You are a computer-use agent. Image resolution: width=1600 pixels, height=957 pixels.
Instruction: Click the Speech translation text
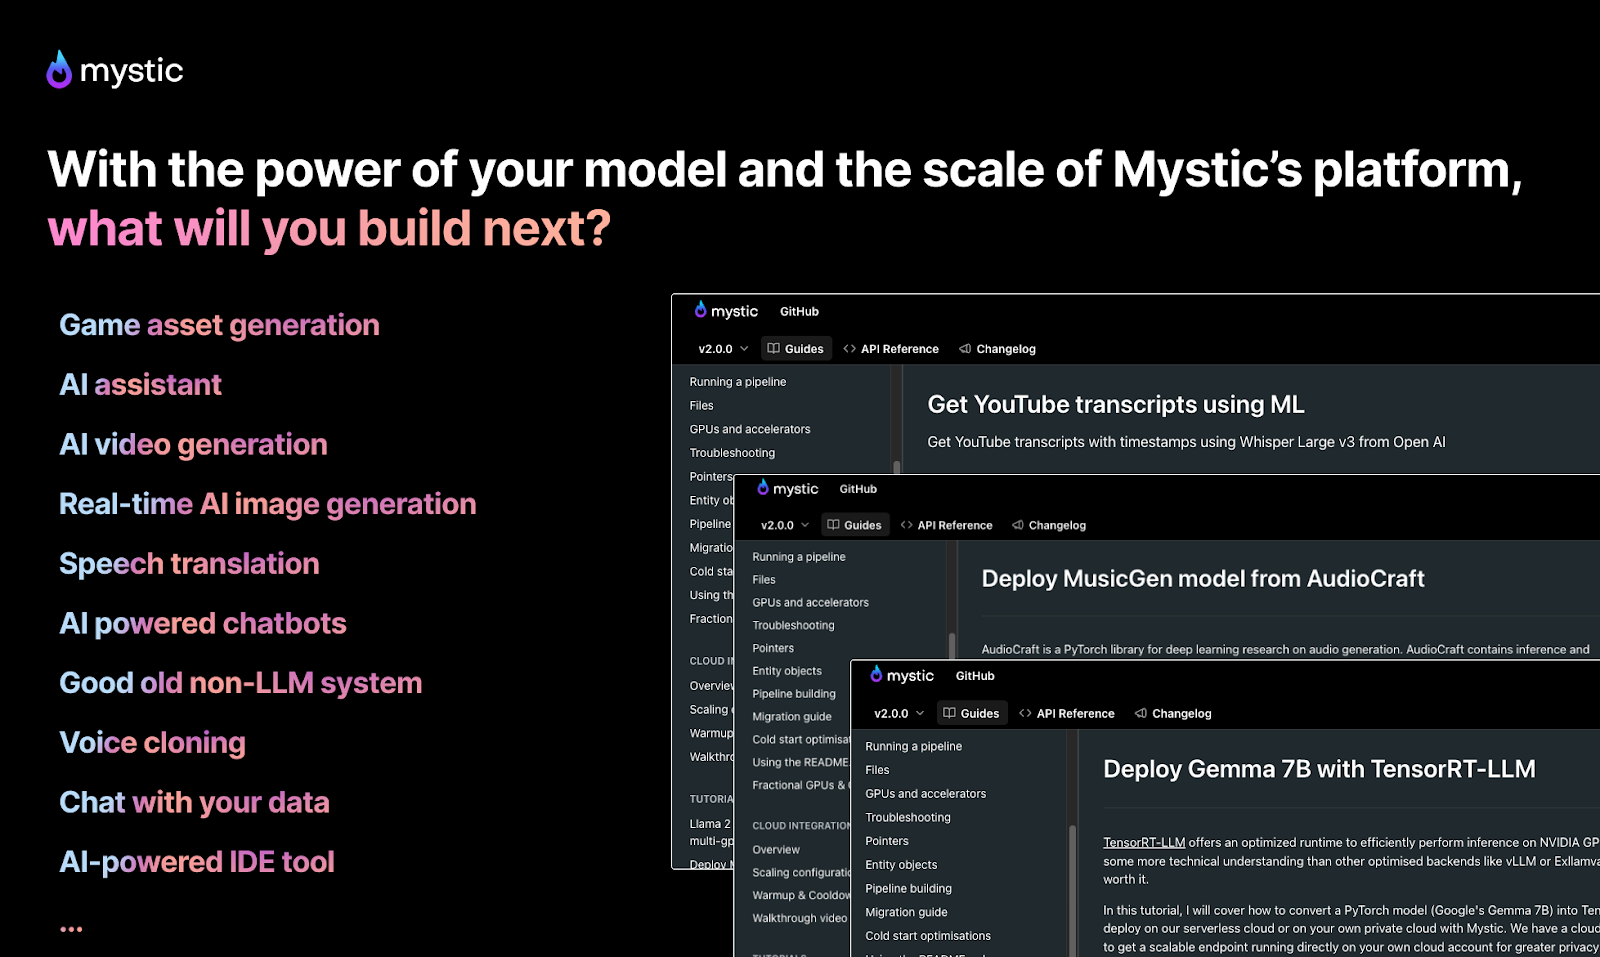[x=189, y=564]
